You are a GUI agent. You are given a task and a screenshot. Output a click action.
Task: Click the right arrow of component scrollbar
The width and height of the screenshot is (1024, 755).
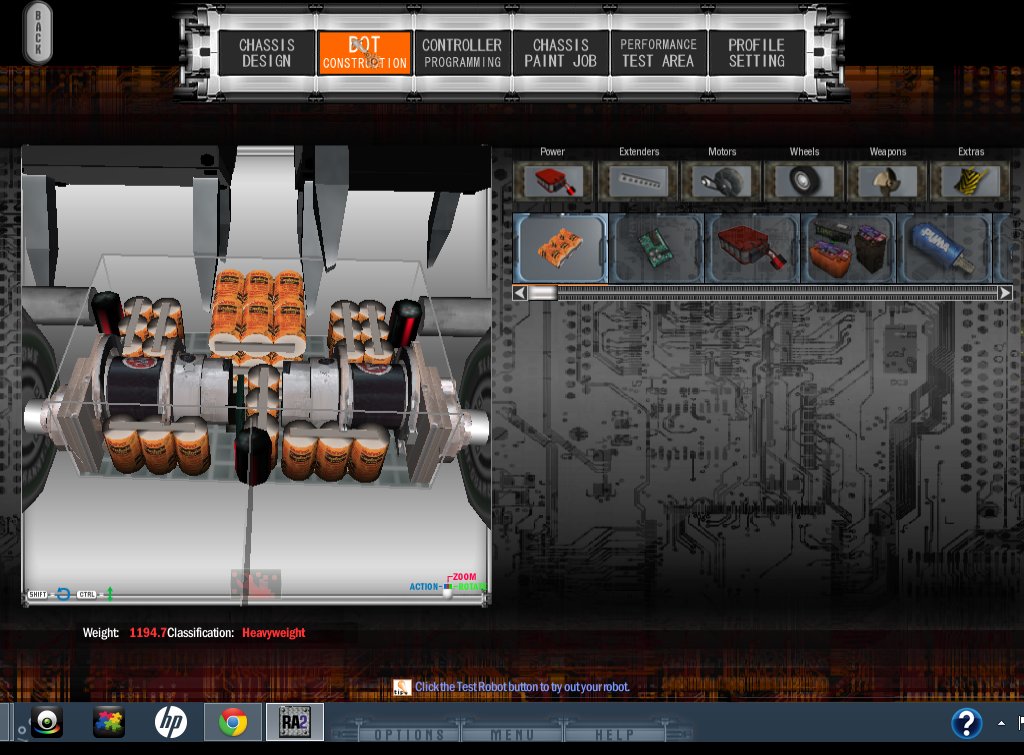1005,293
